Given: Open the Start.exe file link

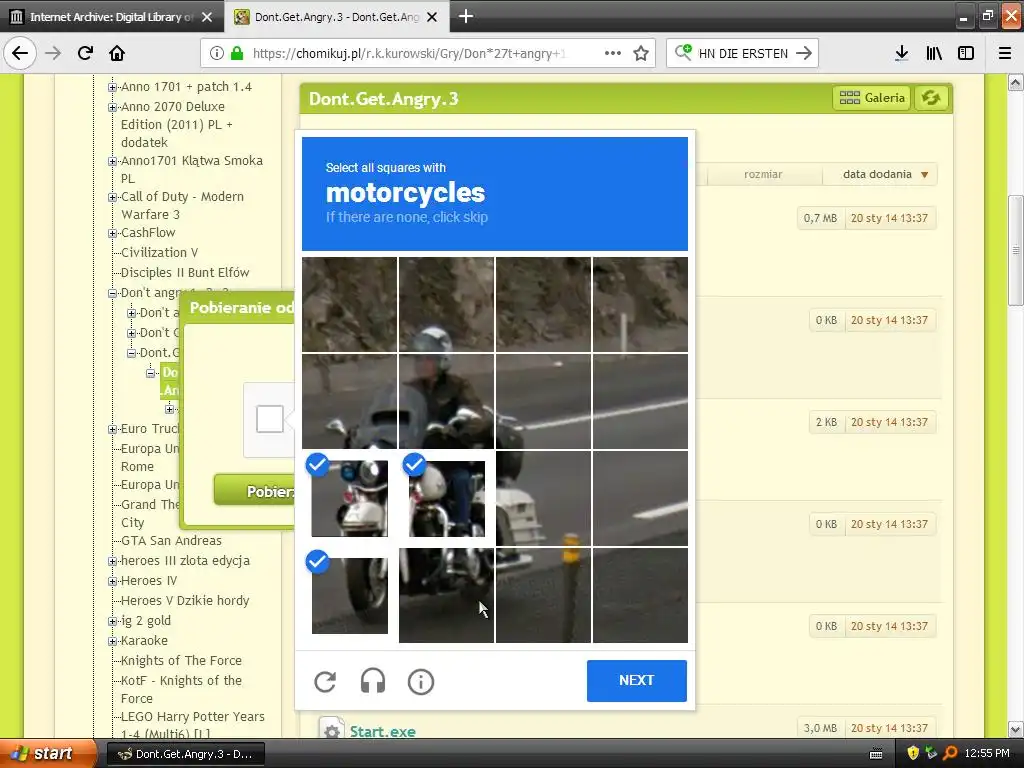Looking at the screenshot, I should point(383,731).
